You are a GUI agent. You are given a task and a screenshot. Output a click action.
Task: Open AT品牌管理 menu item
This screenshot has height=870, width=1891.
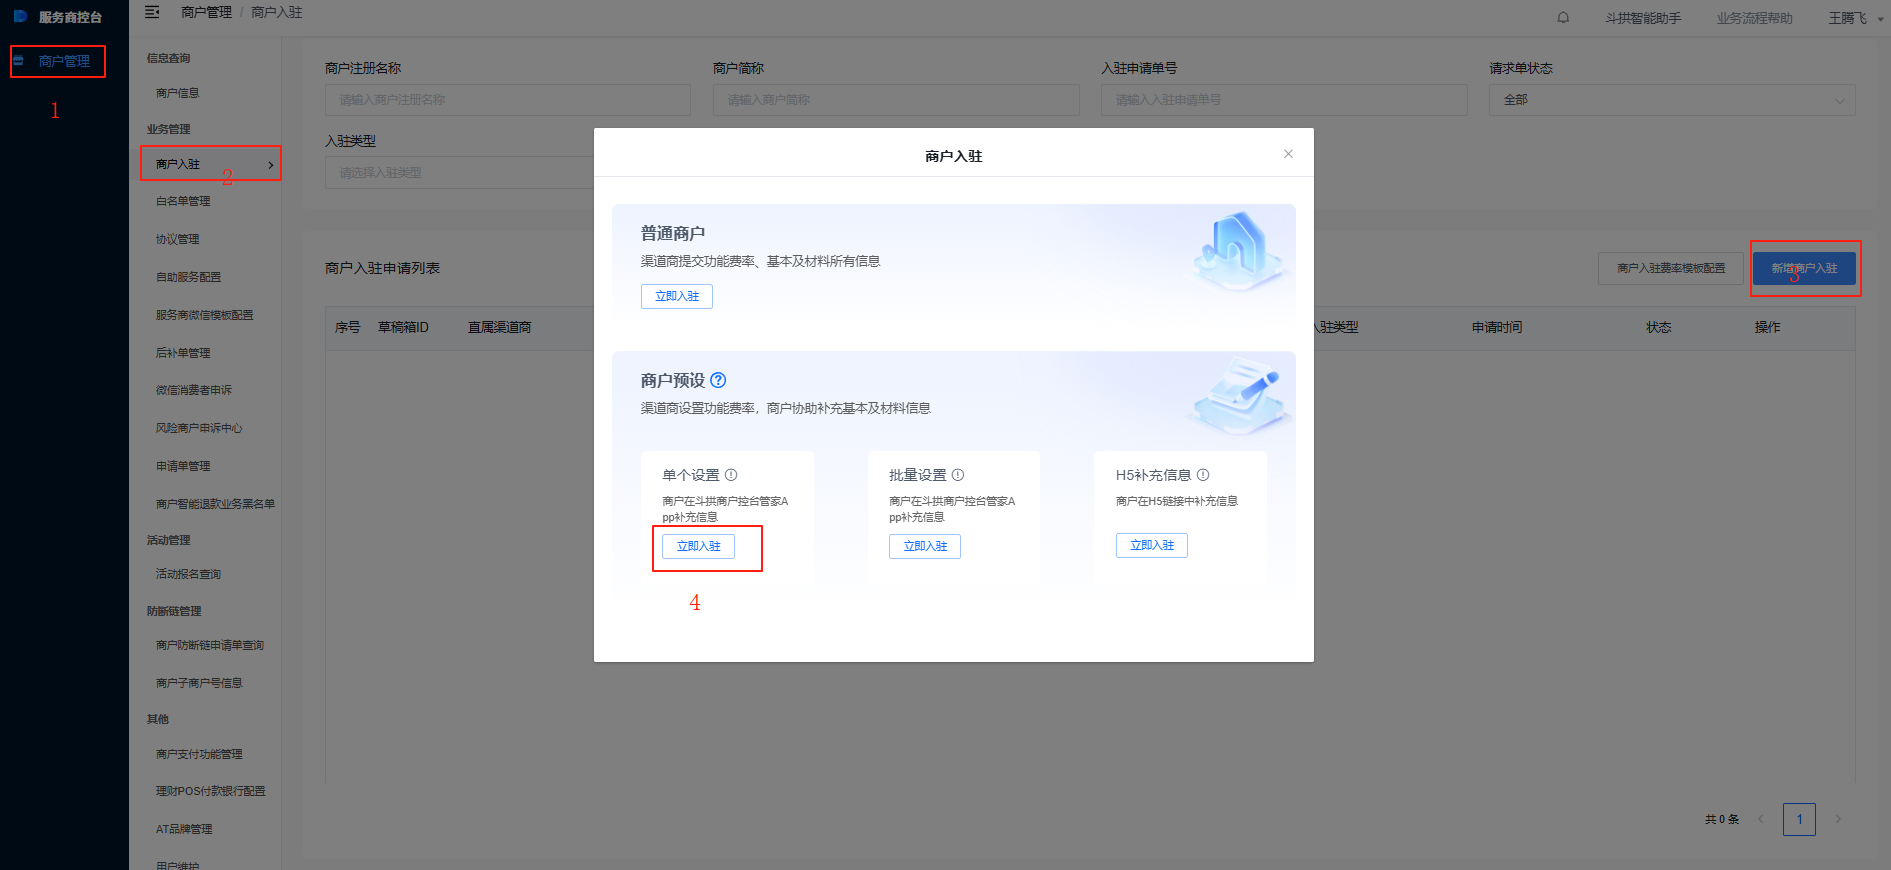(184, 829)
